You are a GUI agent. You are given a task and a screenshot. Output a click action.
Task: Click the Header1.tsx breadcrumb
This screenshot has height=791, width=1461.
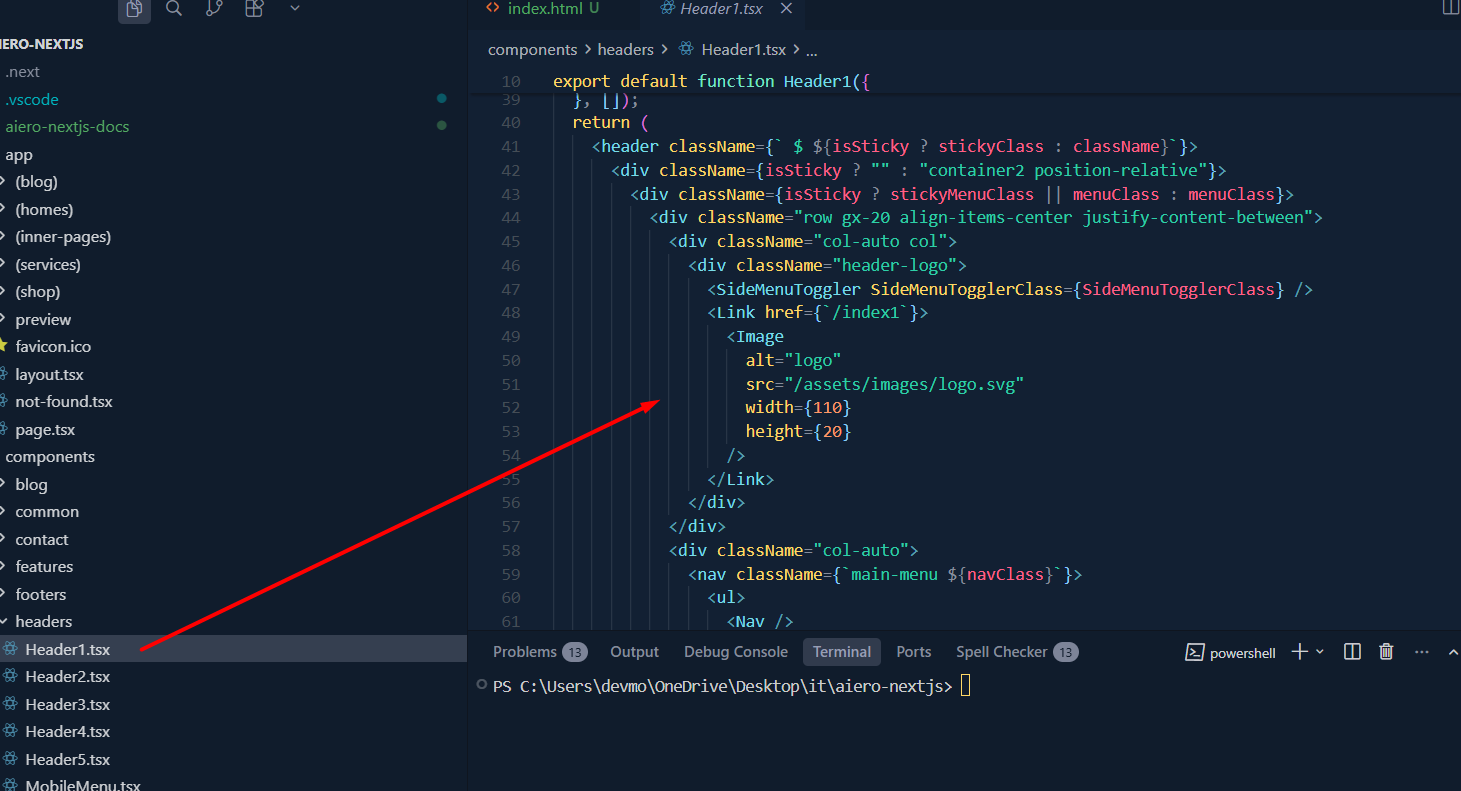tap(744, 49)
